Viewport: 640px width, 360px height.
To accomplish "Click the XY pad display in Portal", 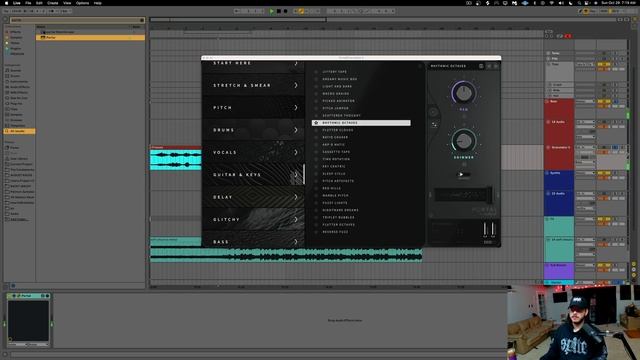I will click(x=462, y=195).
